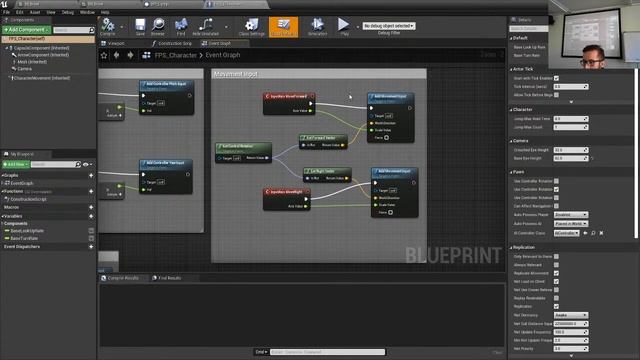Click the My Blueprint search magnifier icon

[78, 164]
